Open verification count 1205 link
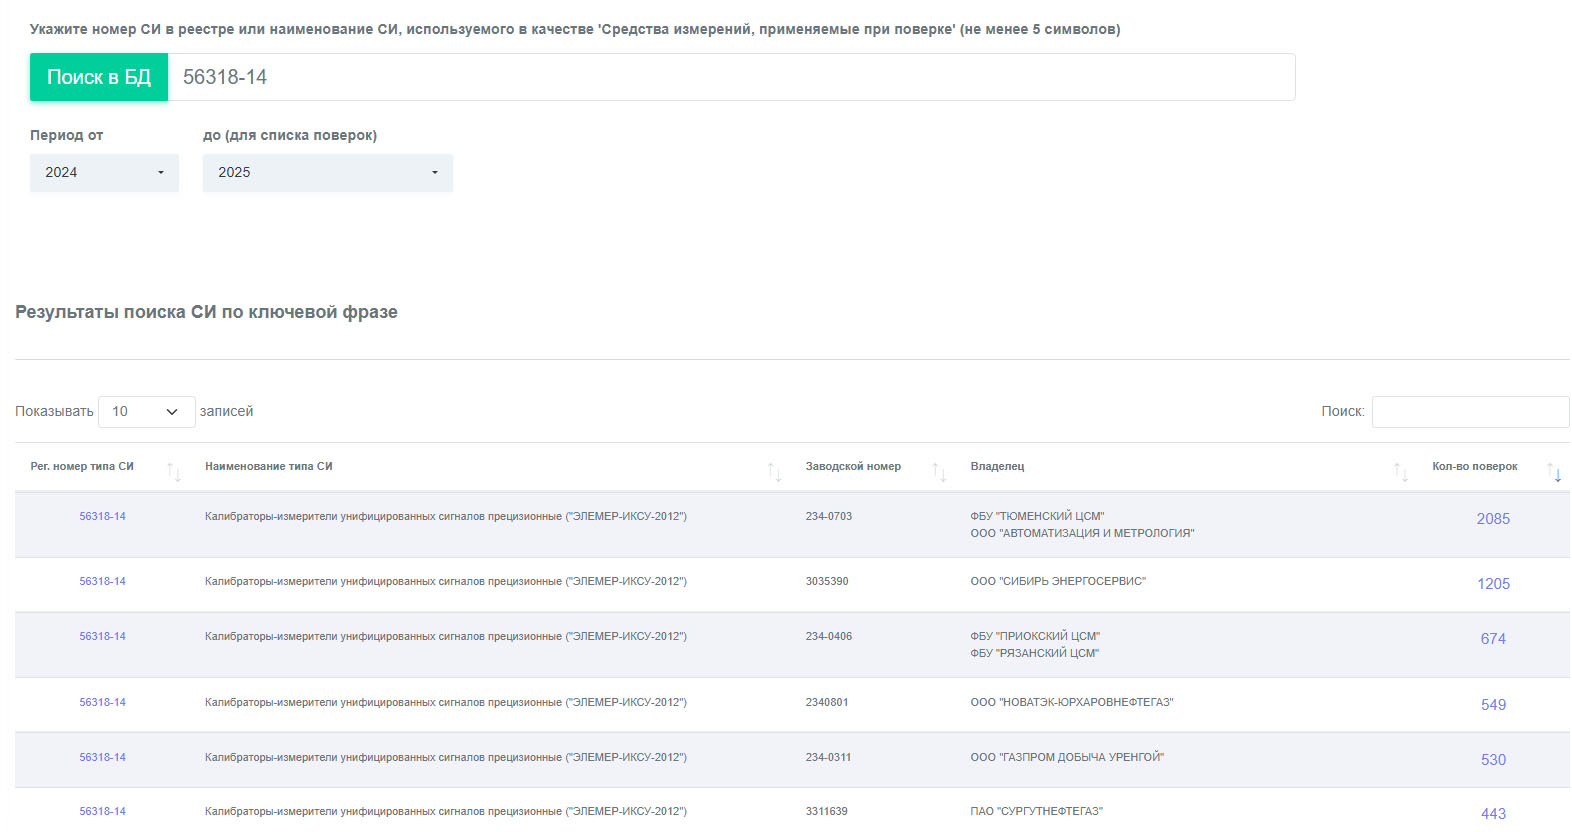The height and width of the screenshot is (832, 1572). pos(1493,584)
